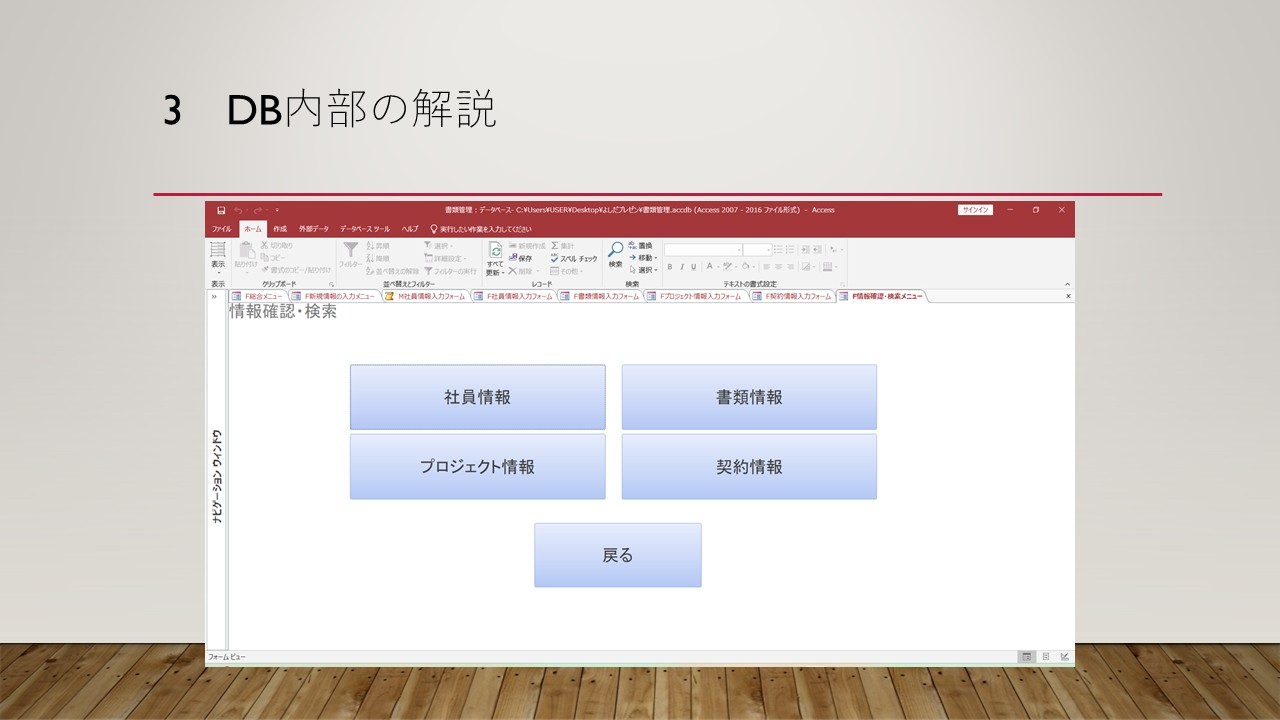Click the Save icon in quick access toolbar
This screenshot has height=720, width=1280.
(221, 210)
